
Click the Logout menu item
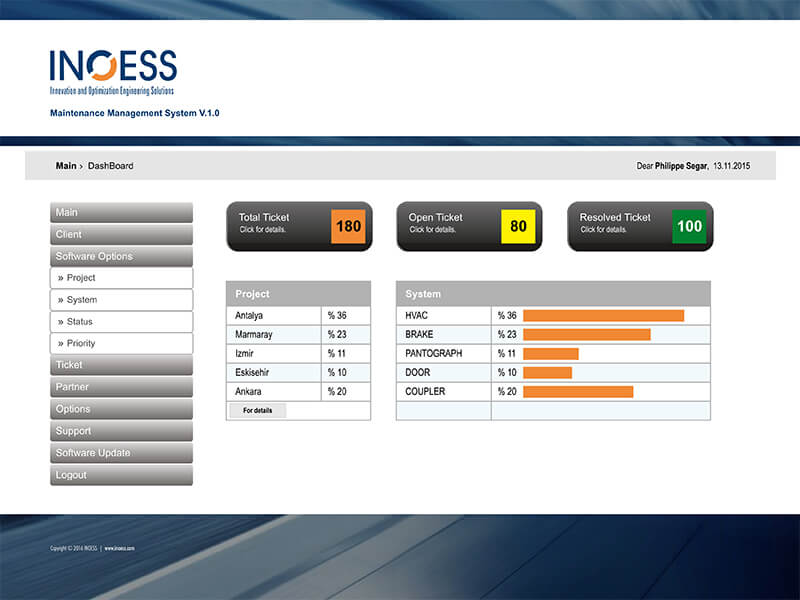pyautogui.click(x=121, y=475)
